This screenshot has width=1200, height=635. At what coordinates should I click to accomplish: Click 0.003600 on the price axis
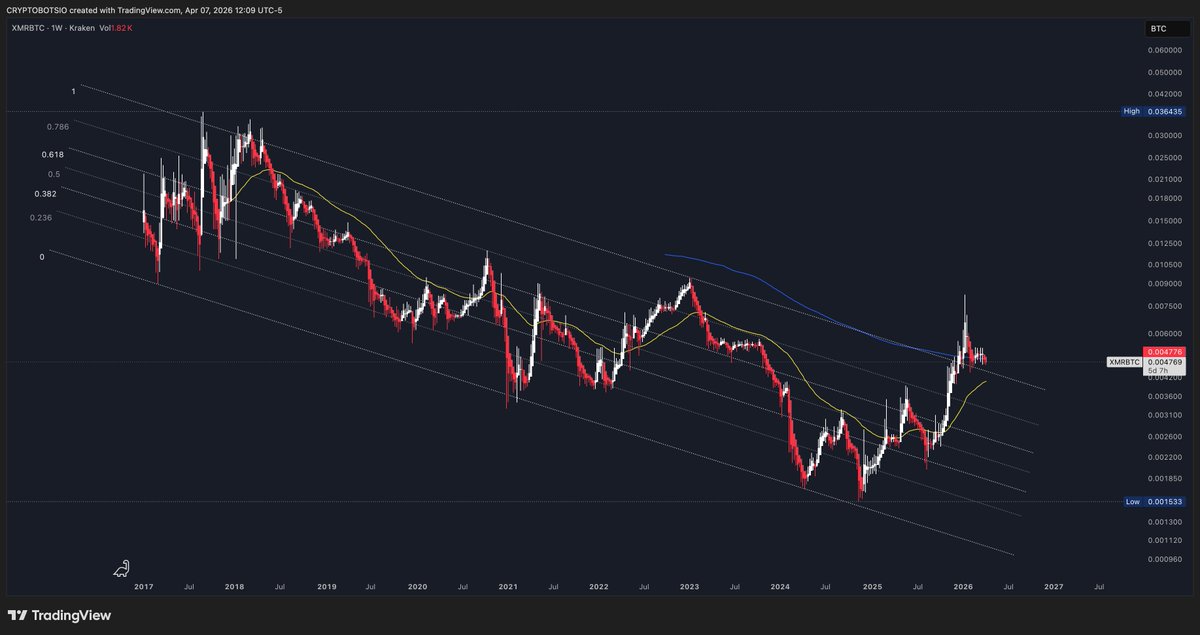[x=1163, y=395]
